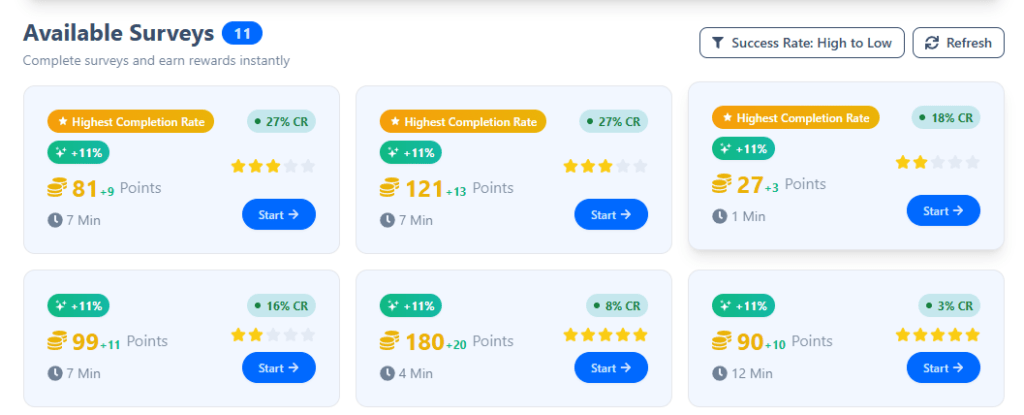Click the coins icon beside 180 points
Viewport: 1024px width, 415px height.
389,341
